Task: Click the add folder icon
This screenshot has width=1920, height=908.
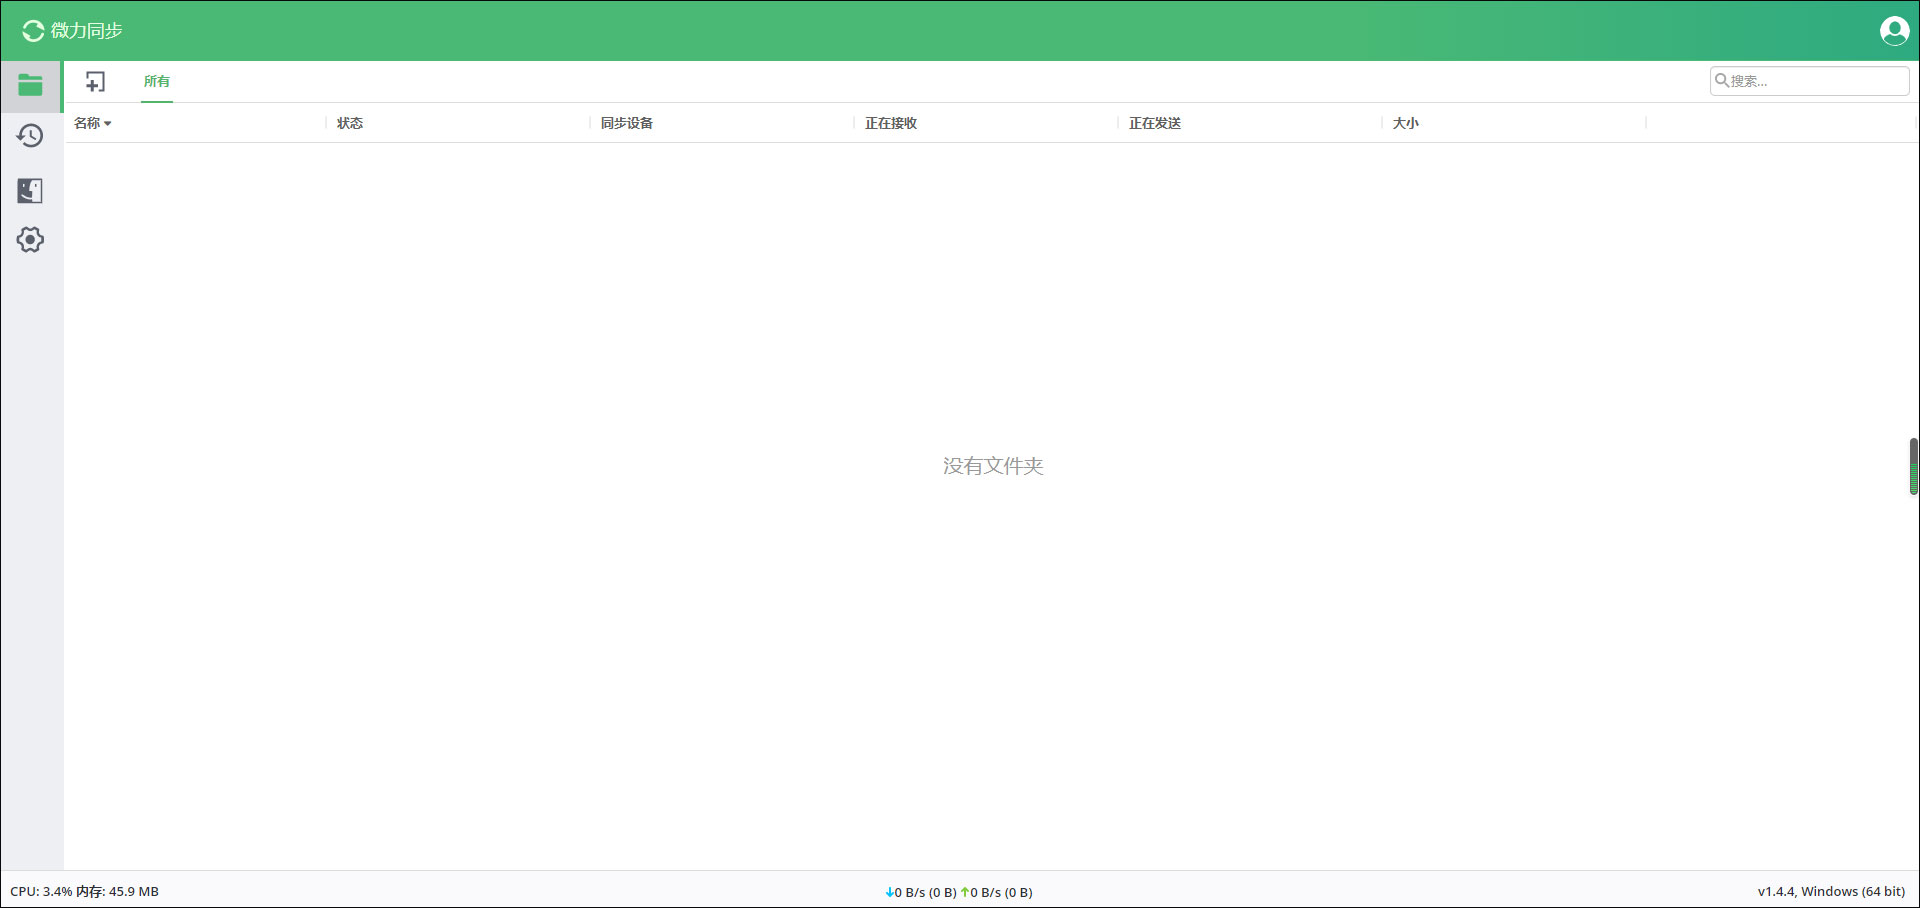Action: (95, 82)
